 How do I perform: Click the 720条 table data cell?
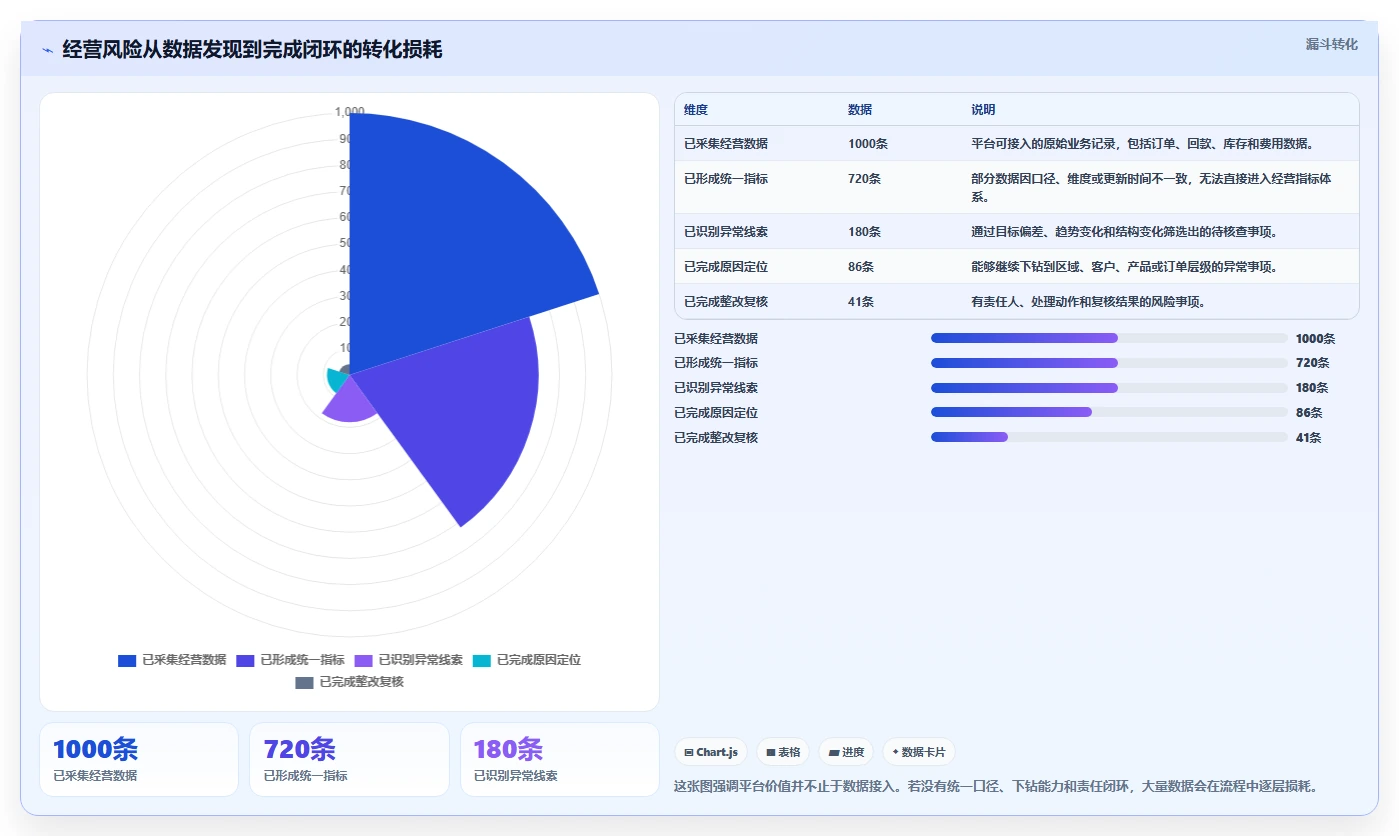click(x=864, y=179)
